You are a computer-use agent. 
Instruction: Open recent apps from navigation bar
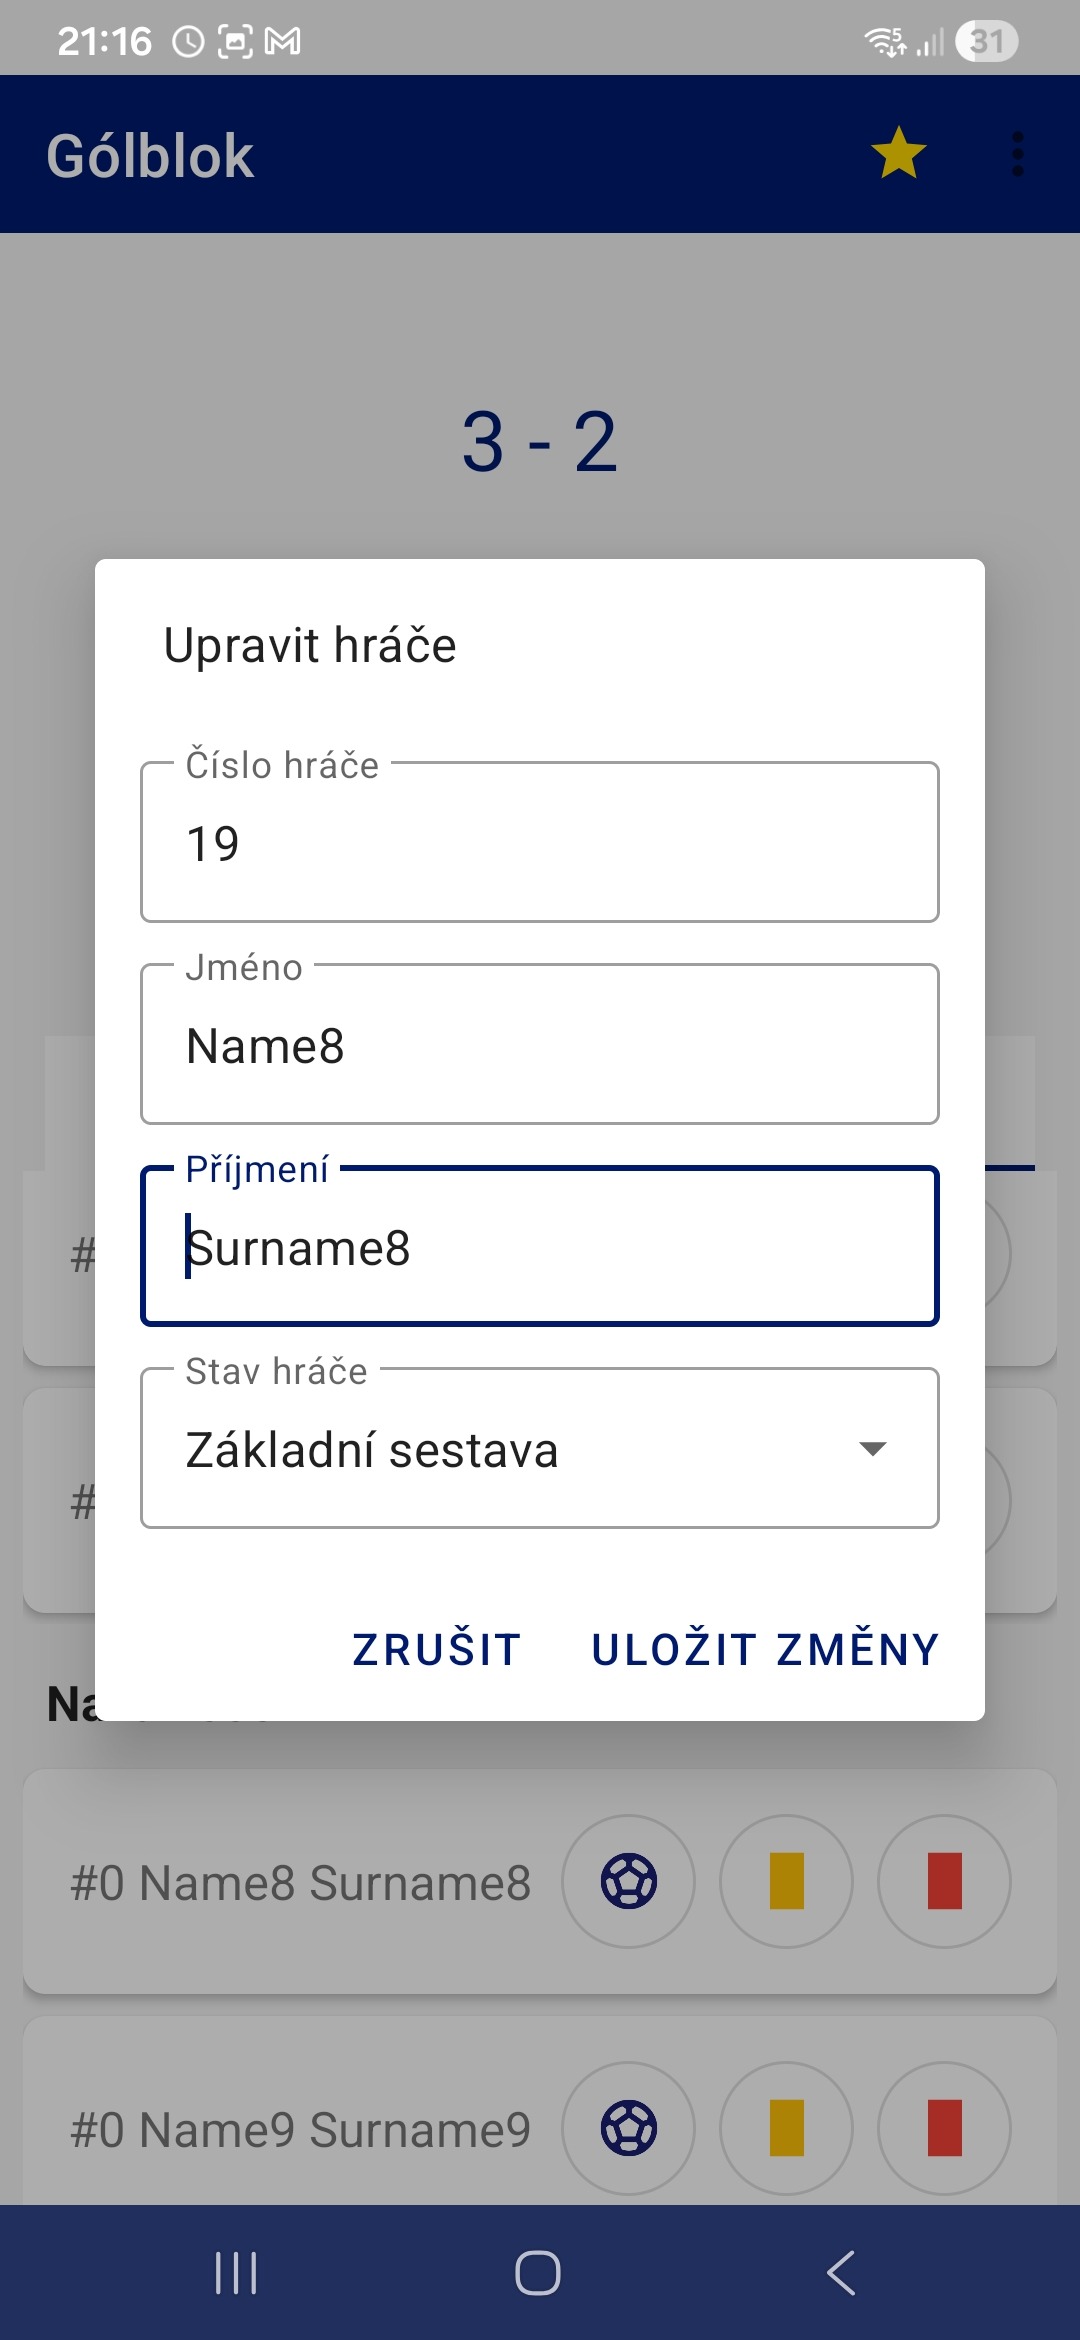click(236, 2272)
